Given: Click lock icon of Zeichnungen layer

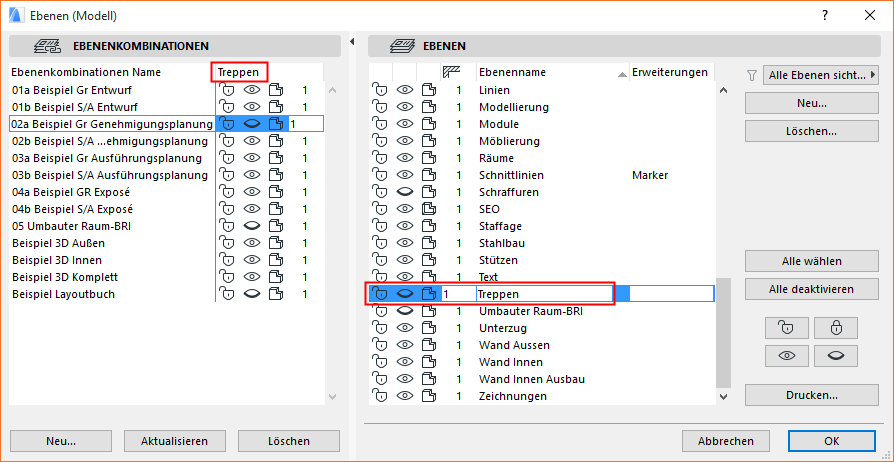Looking at the screenshot, I should [x=380, y=396].
